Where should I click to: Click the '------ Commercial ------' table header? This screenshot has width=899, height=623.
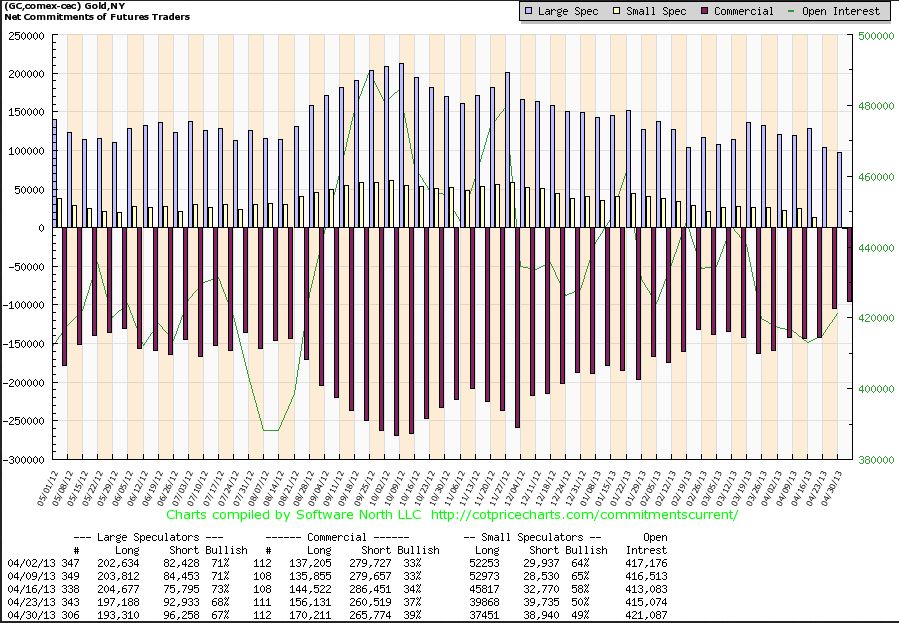[337, 538]
